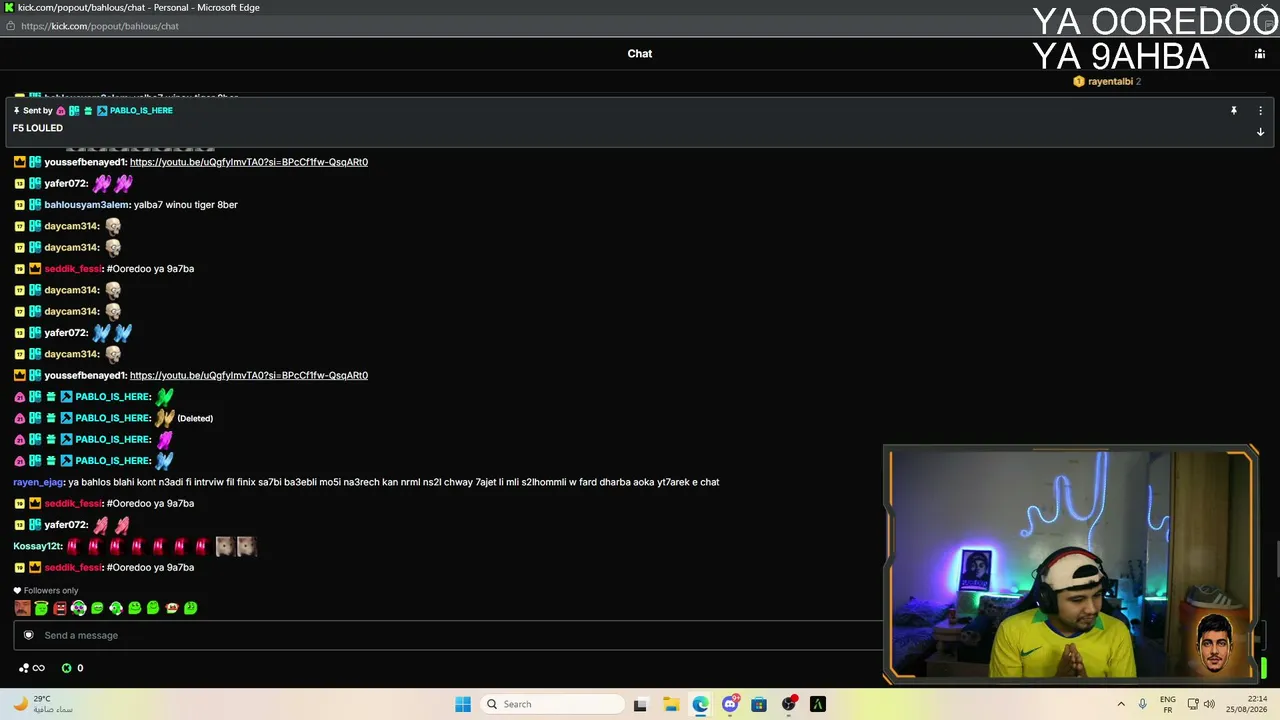Click the Windows taskbar Search box

553,704
